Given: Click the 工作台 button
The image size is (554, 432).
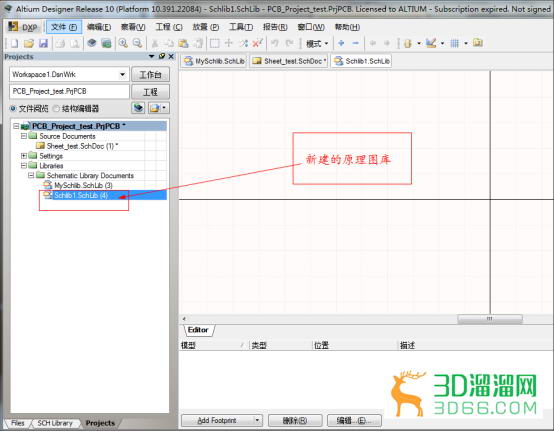Looking at the screenshot, I should pyautogui.click(x=151, y=75).
